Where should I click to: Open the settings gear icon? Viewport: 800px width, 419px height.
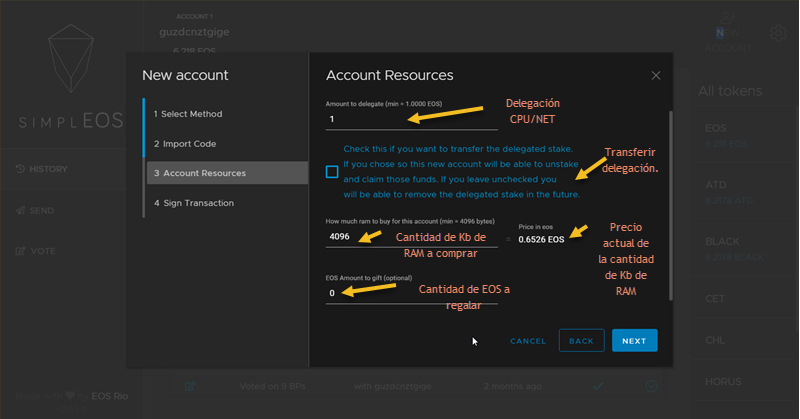778,33
